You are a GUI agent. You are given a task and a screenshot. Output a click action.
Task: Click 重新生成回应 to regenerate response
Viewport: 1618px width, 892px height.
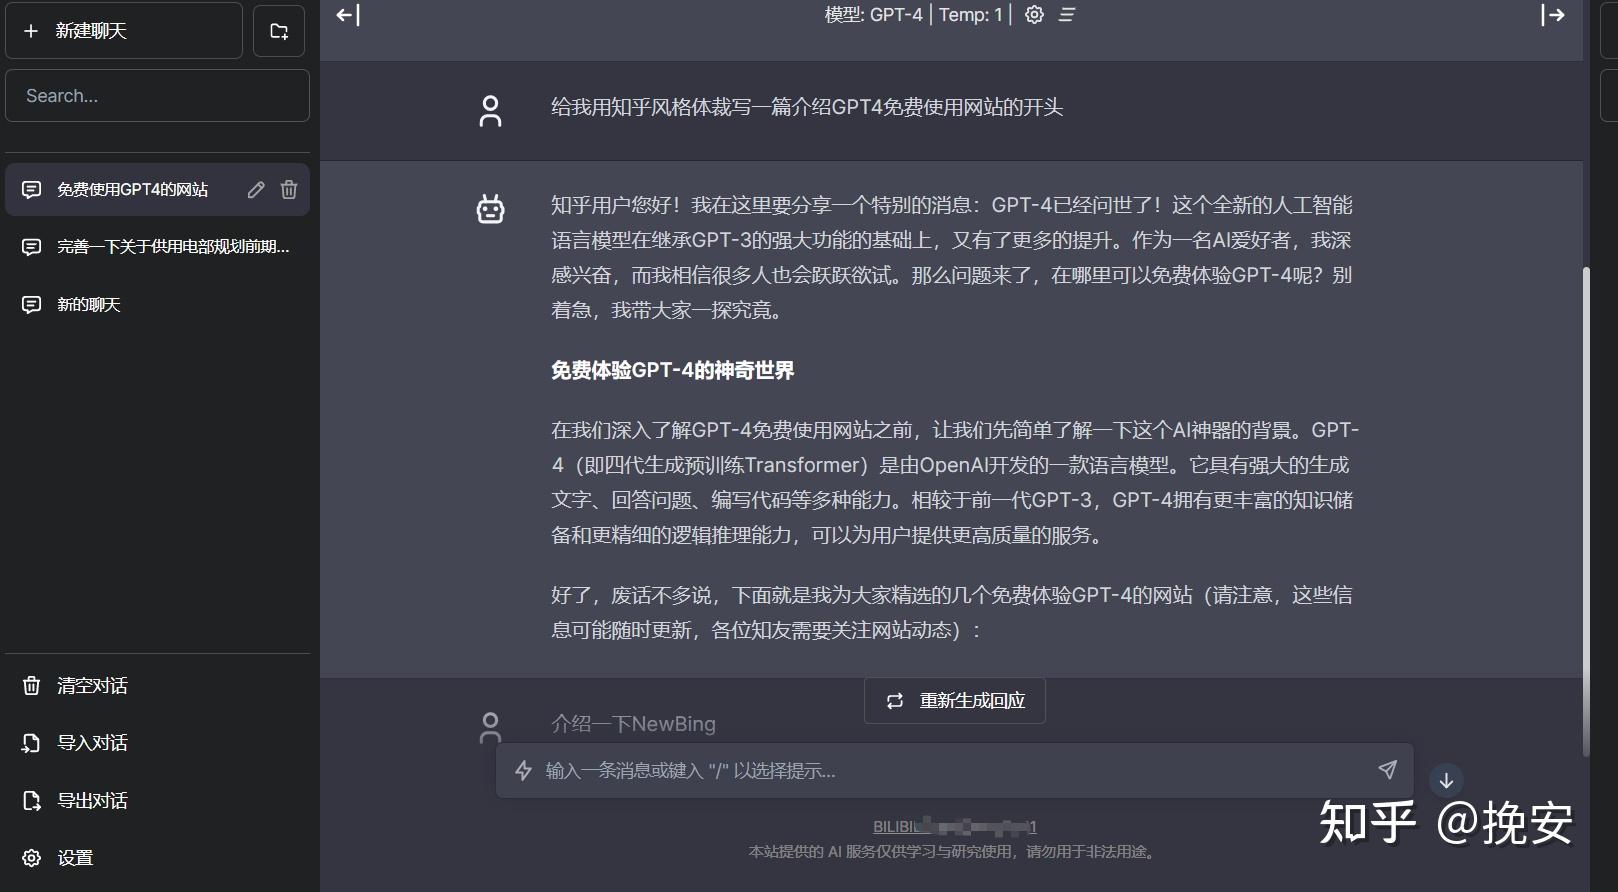click(955, 701)
